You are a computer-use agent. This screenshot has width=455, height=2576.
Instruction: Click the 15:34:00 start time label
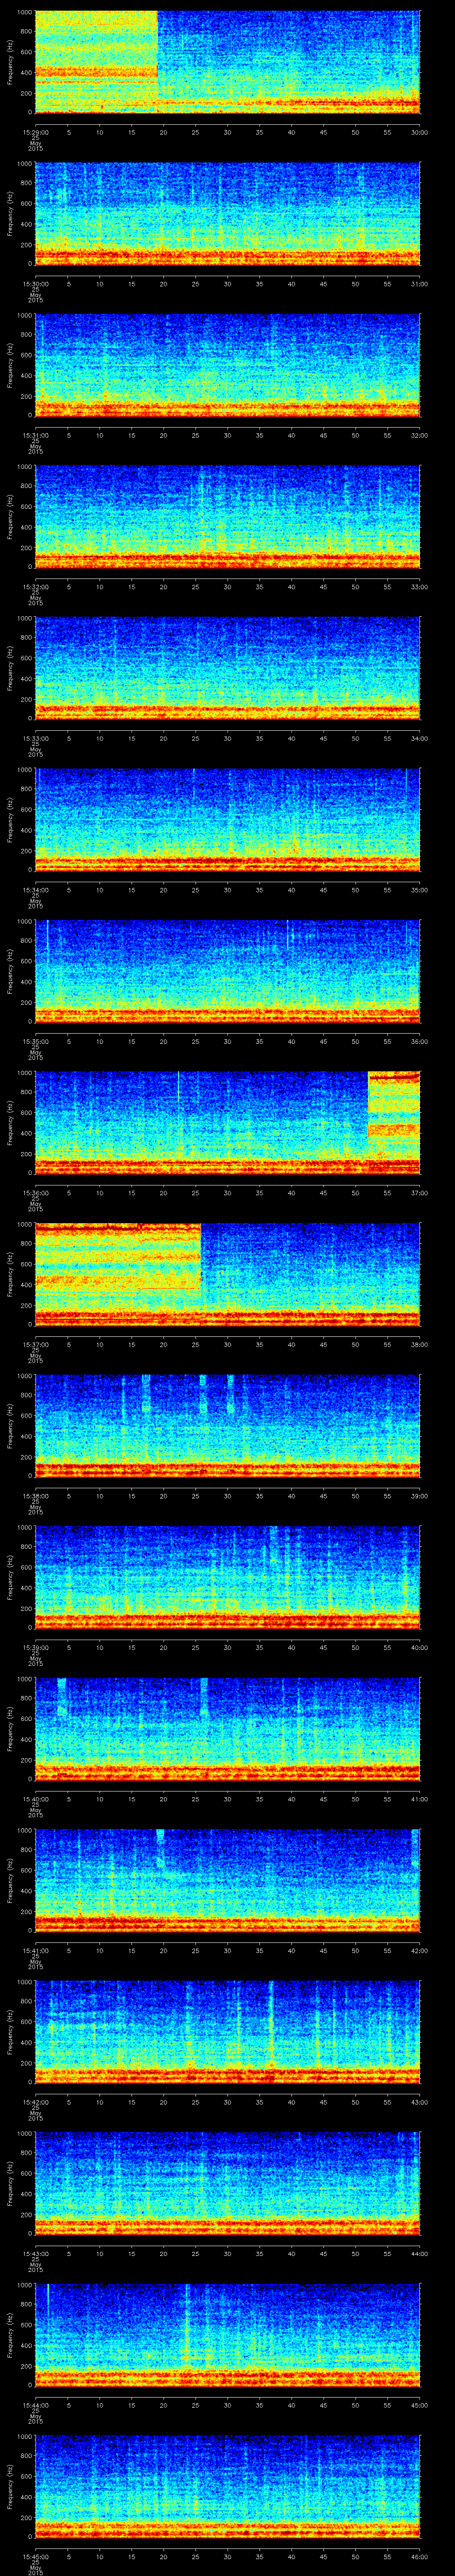[36, 890]
